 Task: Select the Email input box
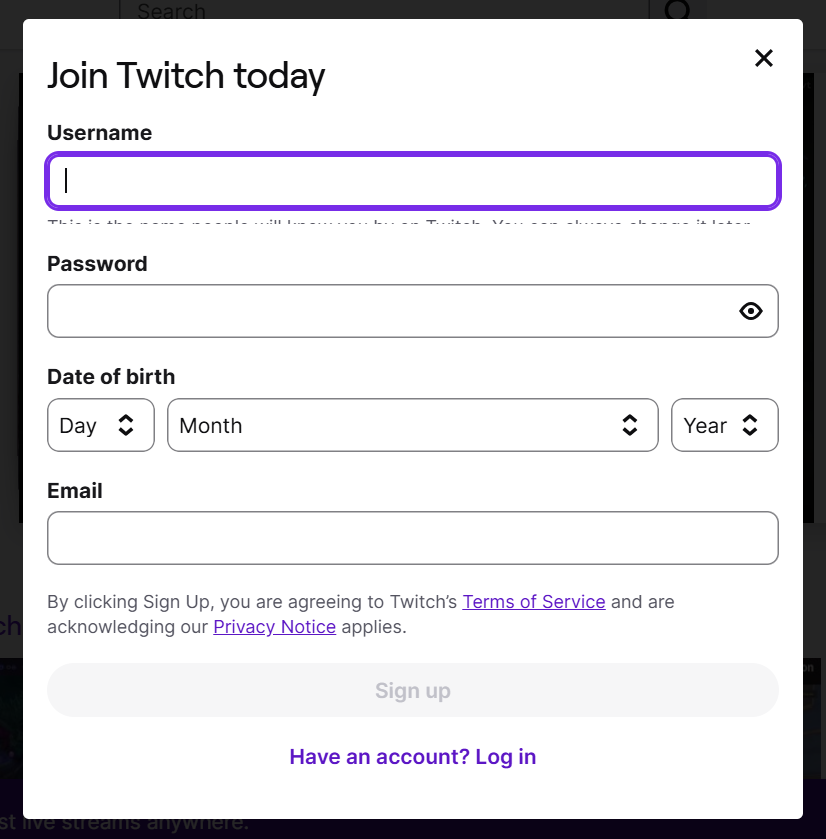[412, 538]
